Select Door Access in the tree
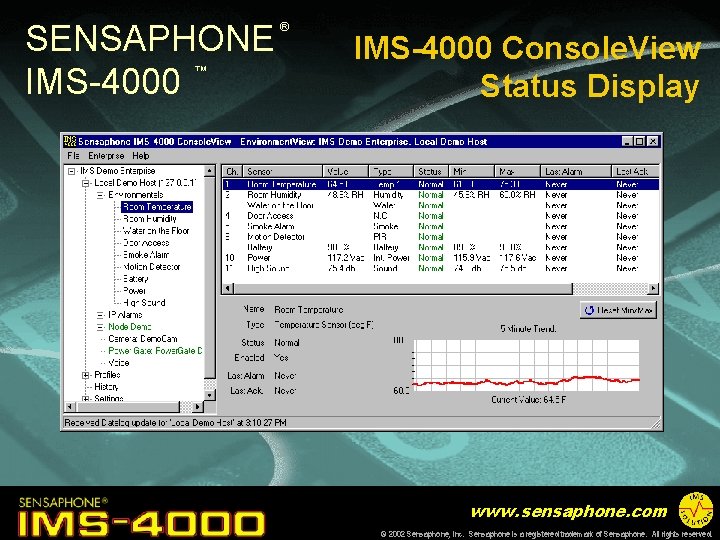This screenshot has height=540, width=720. point(146,243)
